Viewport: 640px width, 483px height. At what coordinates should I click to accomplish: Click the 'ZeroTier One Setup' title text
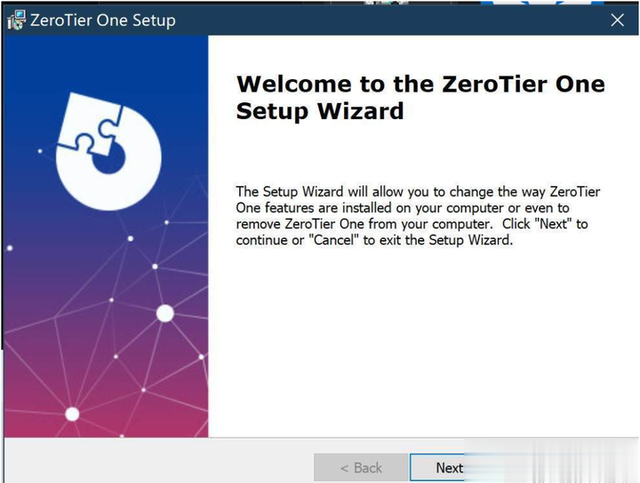103,20
